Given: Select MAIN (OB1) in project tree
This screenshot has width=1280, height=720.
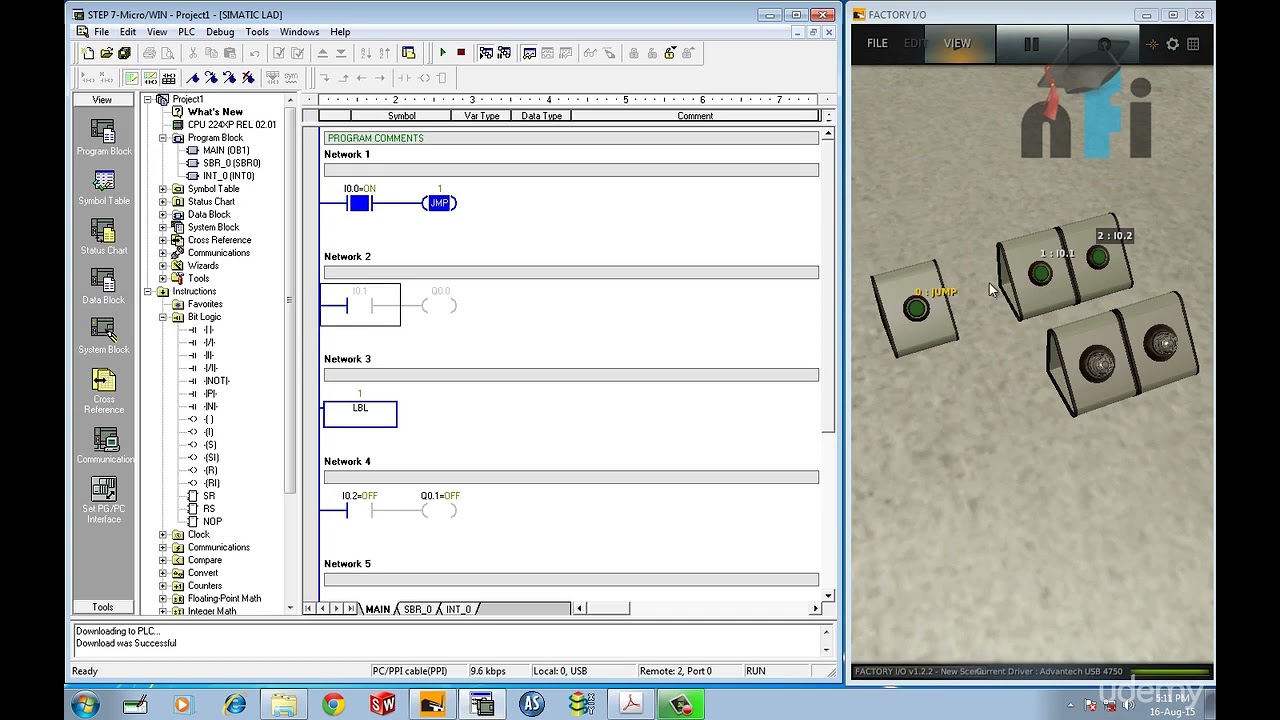Looking at the screenshot, I should (x=226, y=151).
